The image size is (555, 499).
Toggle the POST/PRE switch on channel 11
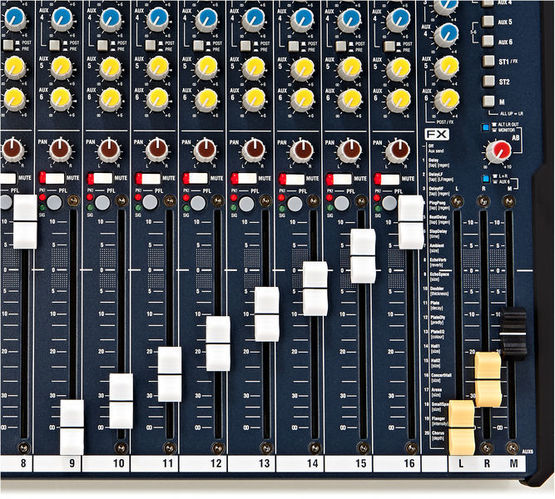[150, 45]
